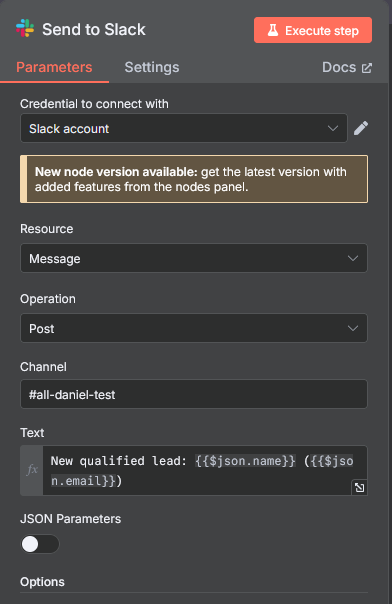Click the New node version available notice
This screenshot has height=604, width=392.
click(194, 179)
